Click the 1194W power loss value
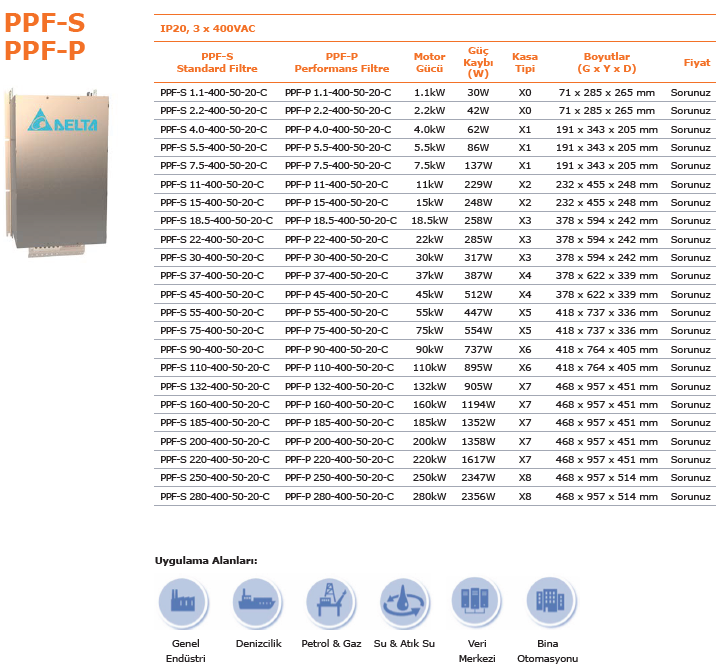 (x=478, y=404)
